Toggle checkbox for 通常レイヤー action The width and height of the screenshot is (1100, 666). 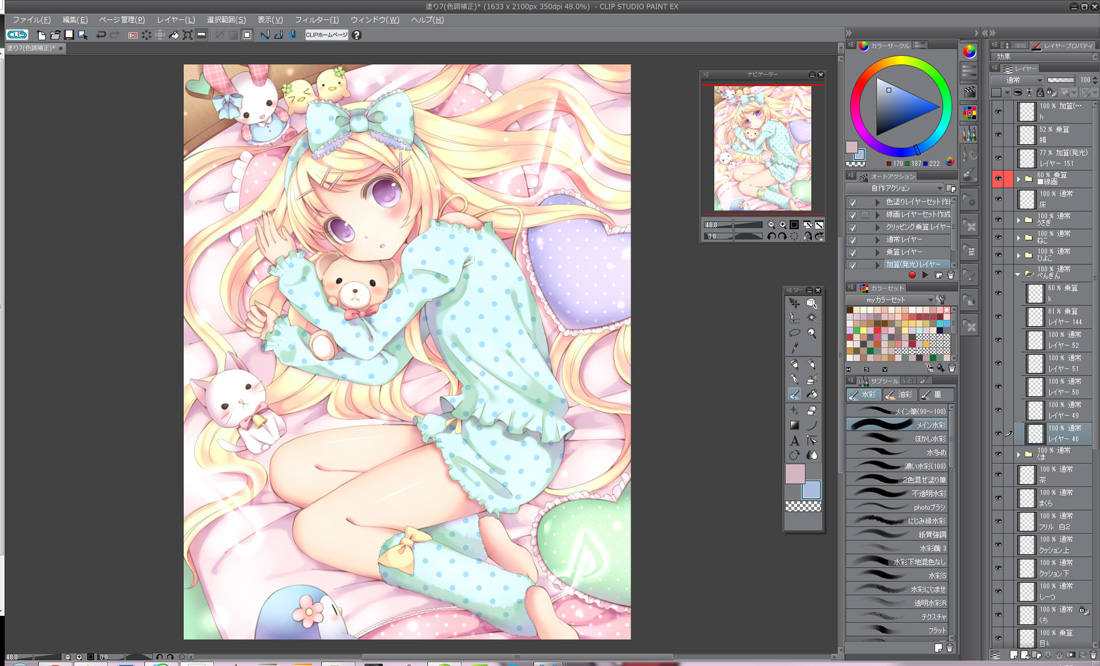(852, 240)
